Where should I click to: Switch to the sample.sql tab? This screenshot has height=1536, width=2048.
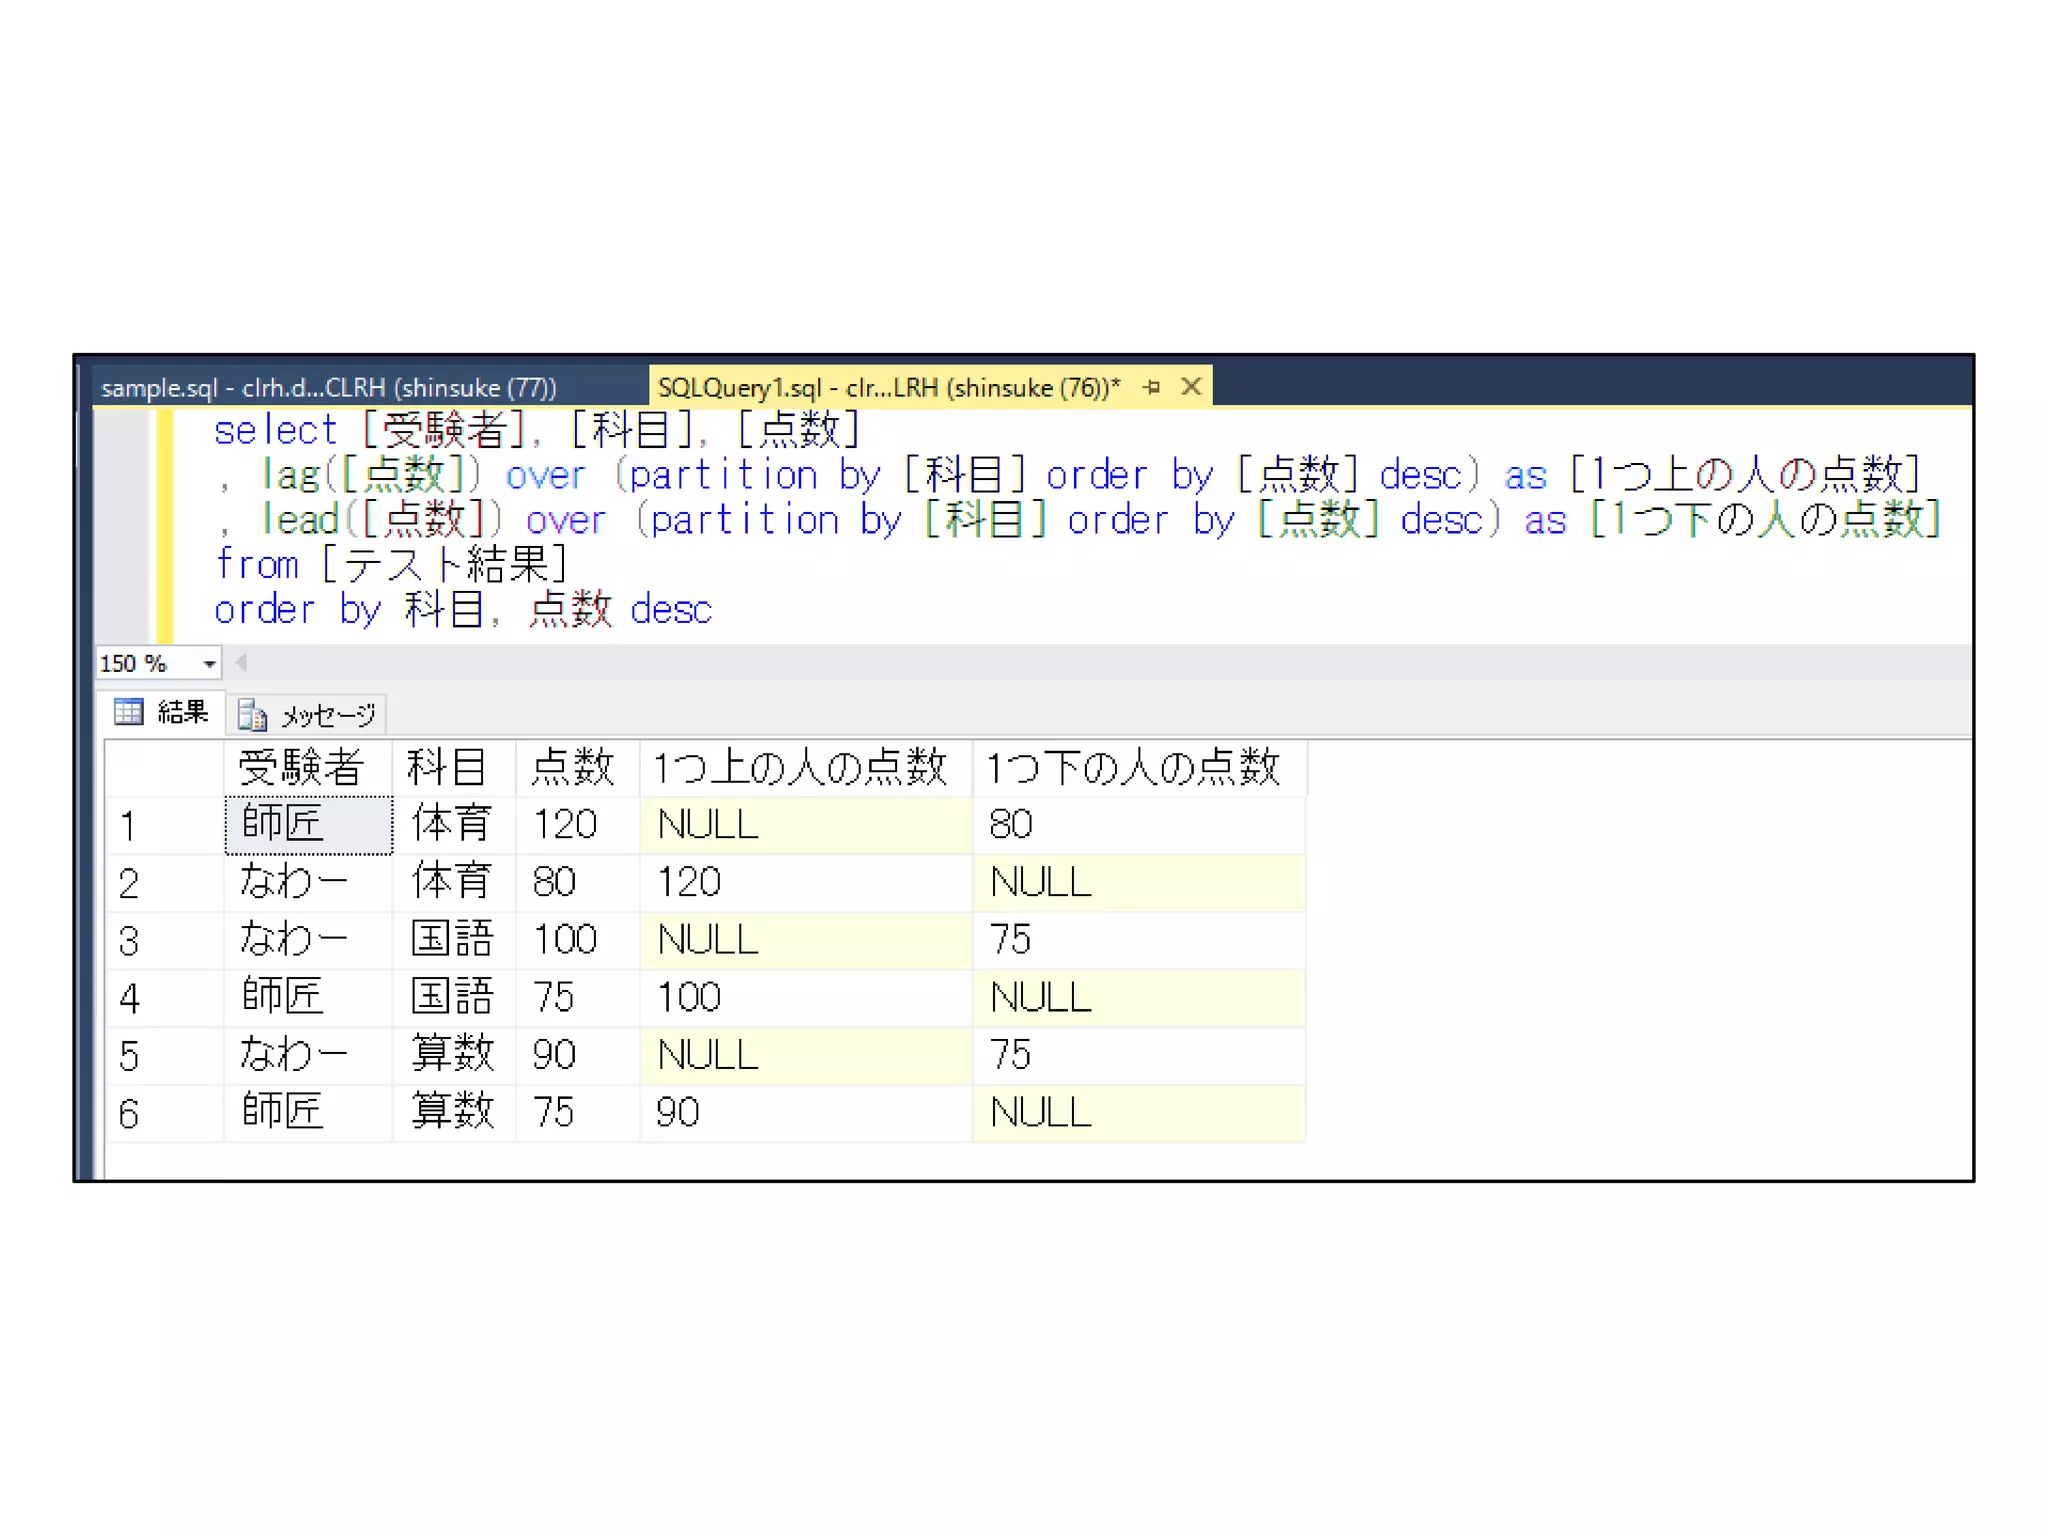[x=328, y=387]
